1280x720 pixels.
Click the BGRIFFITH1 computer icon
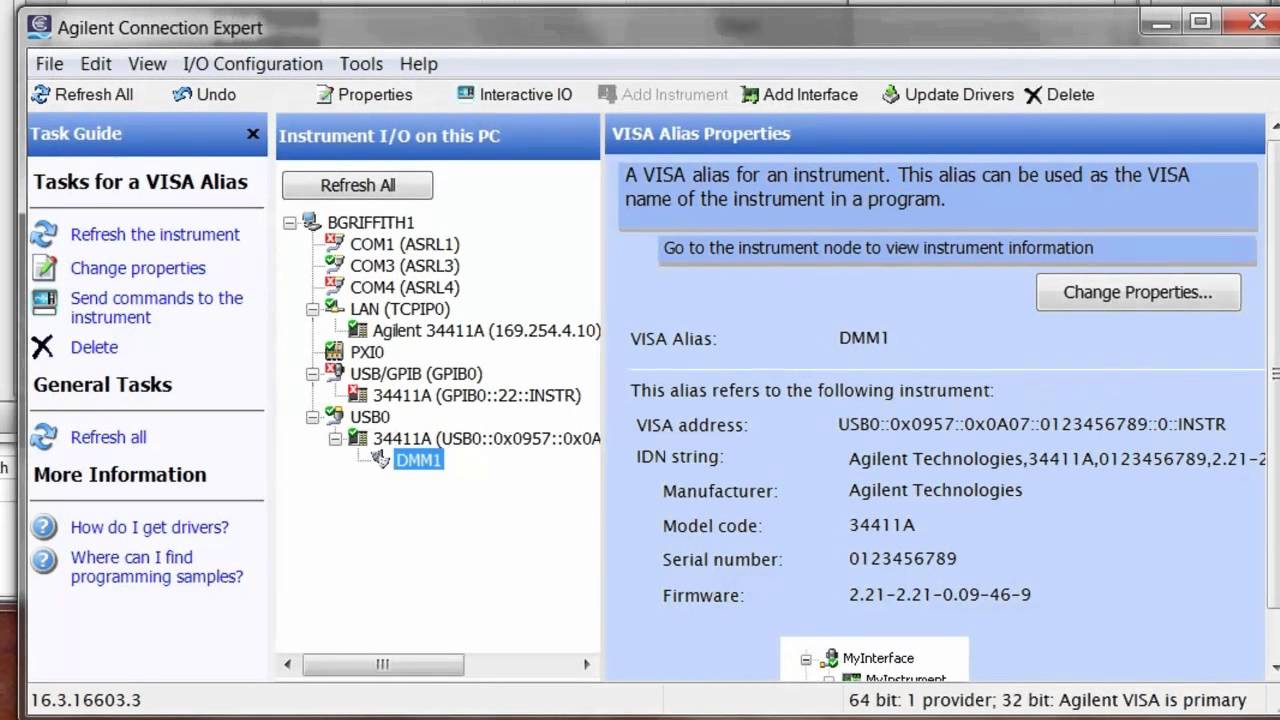click(312, 222)
